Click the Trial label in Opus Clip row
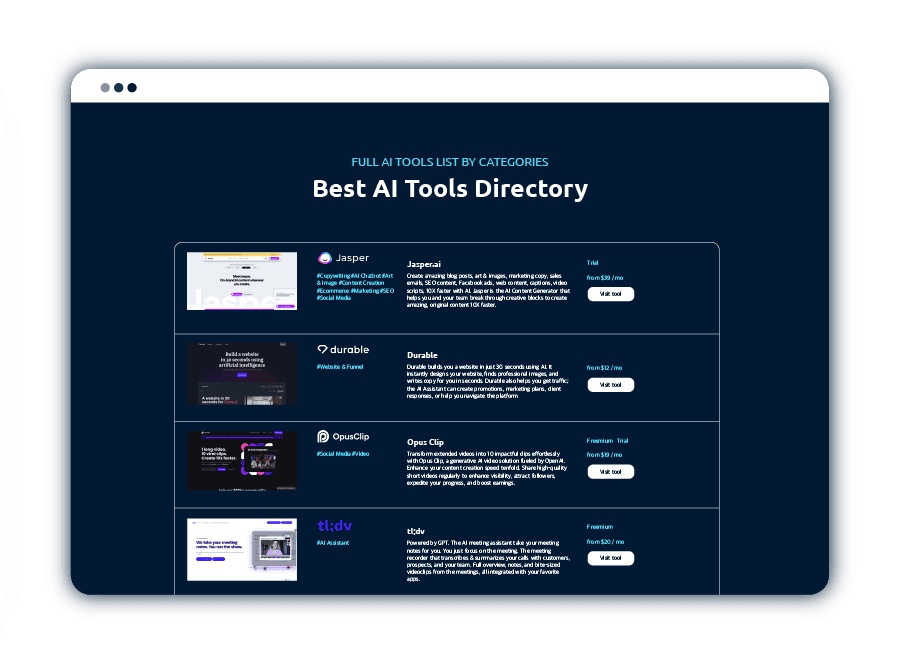 tap(622, 441)
